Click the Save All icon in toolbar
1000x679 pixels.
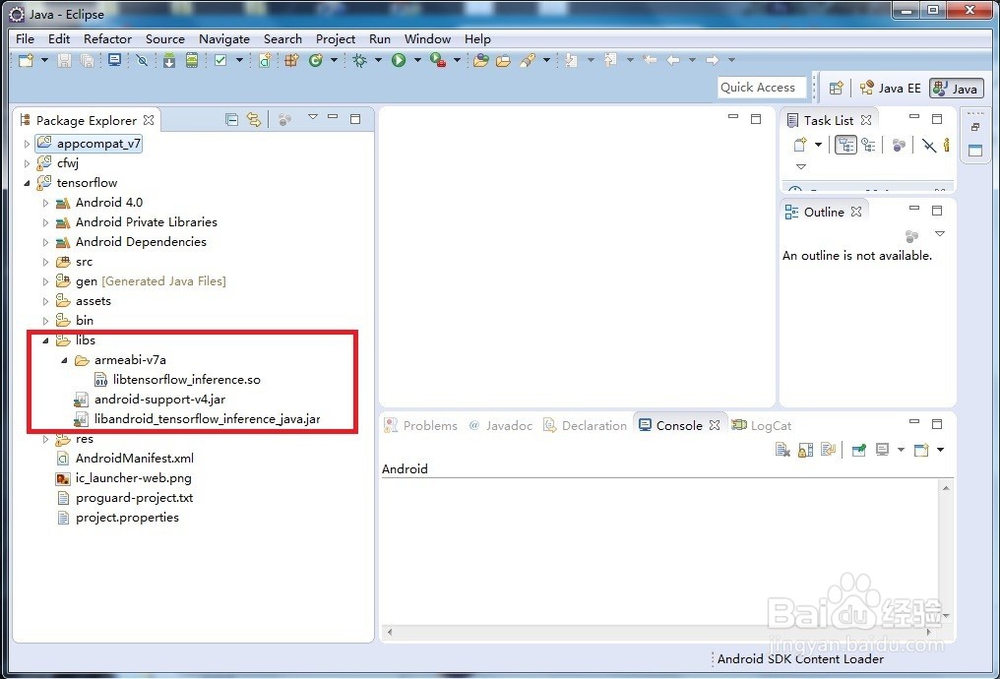[87, 61]
